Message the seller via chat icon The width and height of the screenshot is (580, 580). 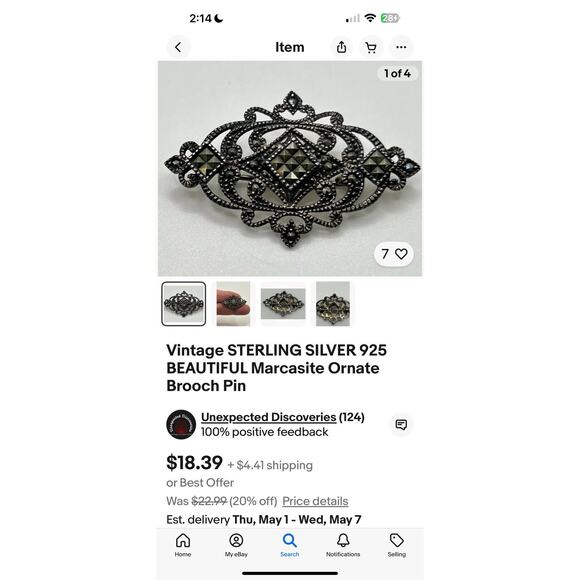pyautogui.click(x=401, y=424)
